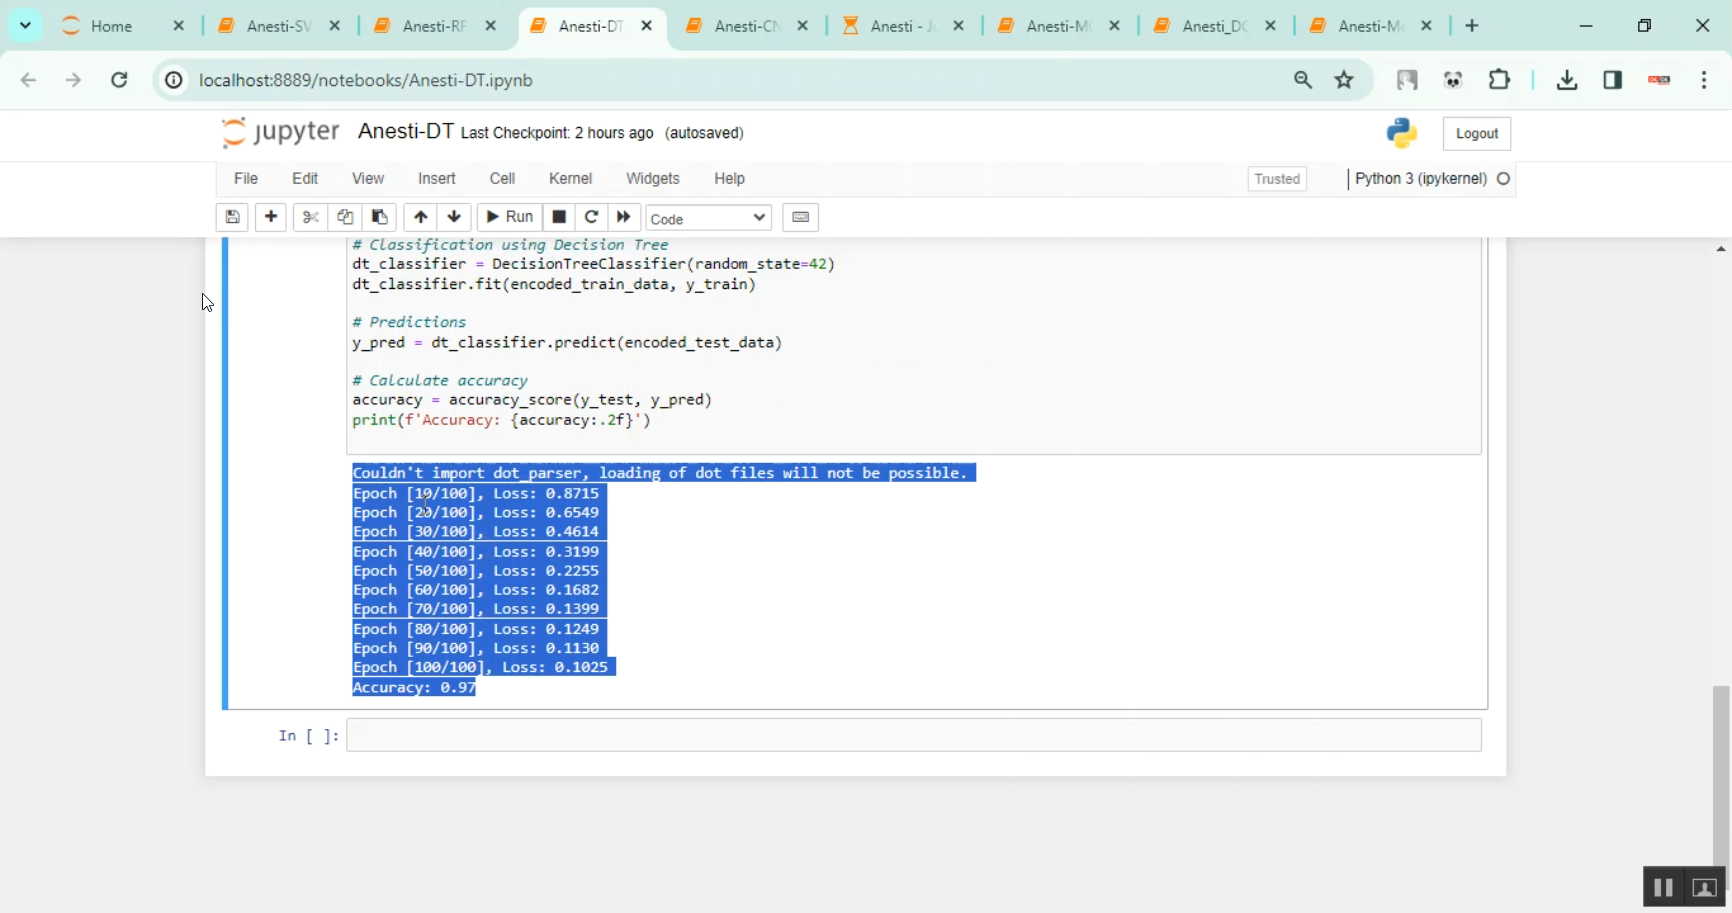Click the Logout button
This screenshot has height=913, width=1732.
pyautogui.click(x=1476, y=132)
